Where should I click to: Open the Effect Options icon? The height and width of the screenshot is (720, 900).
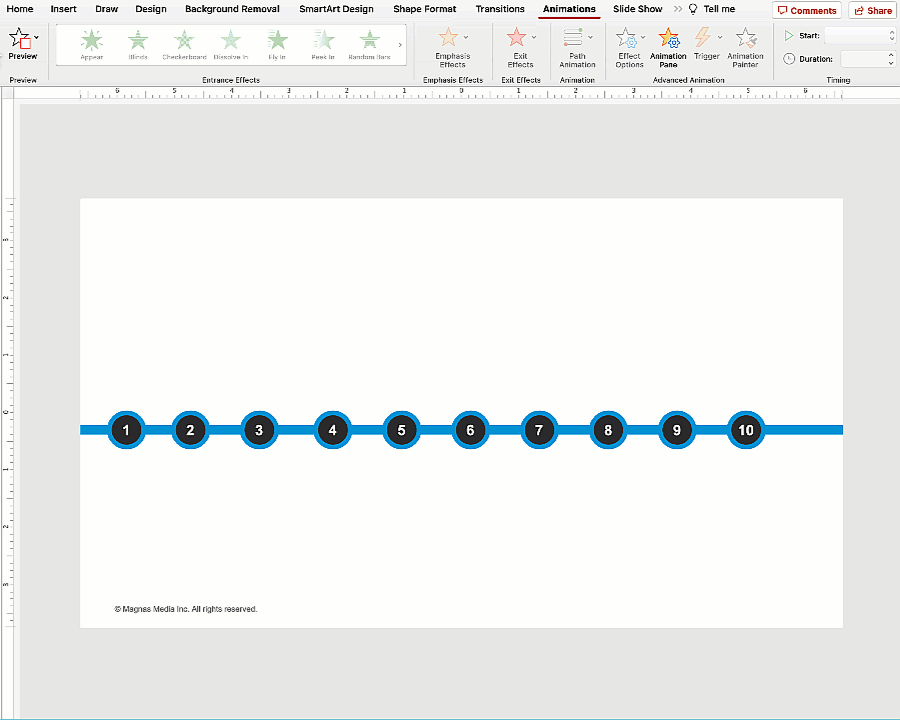pyautogui.click(x=626, y=38)
